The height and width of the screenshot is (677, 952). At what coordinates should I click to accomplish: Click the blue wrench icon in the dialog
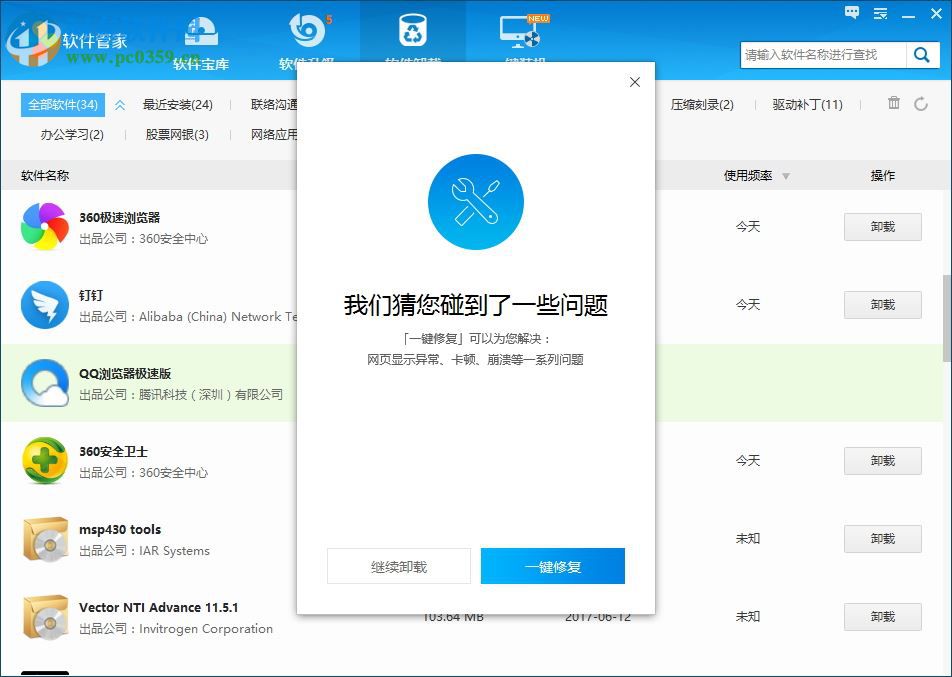(476, 201)
